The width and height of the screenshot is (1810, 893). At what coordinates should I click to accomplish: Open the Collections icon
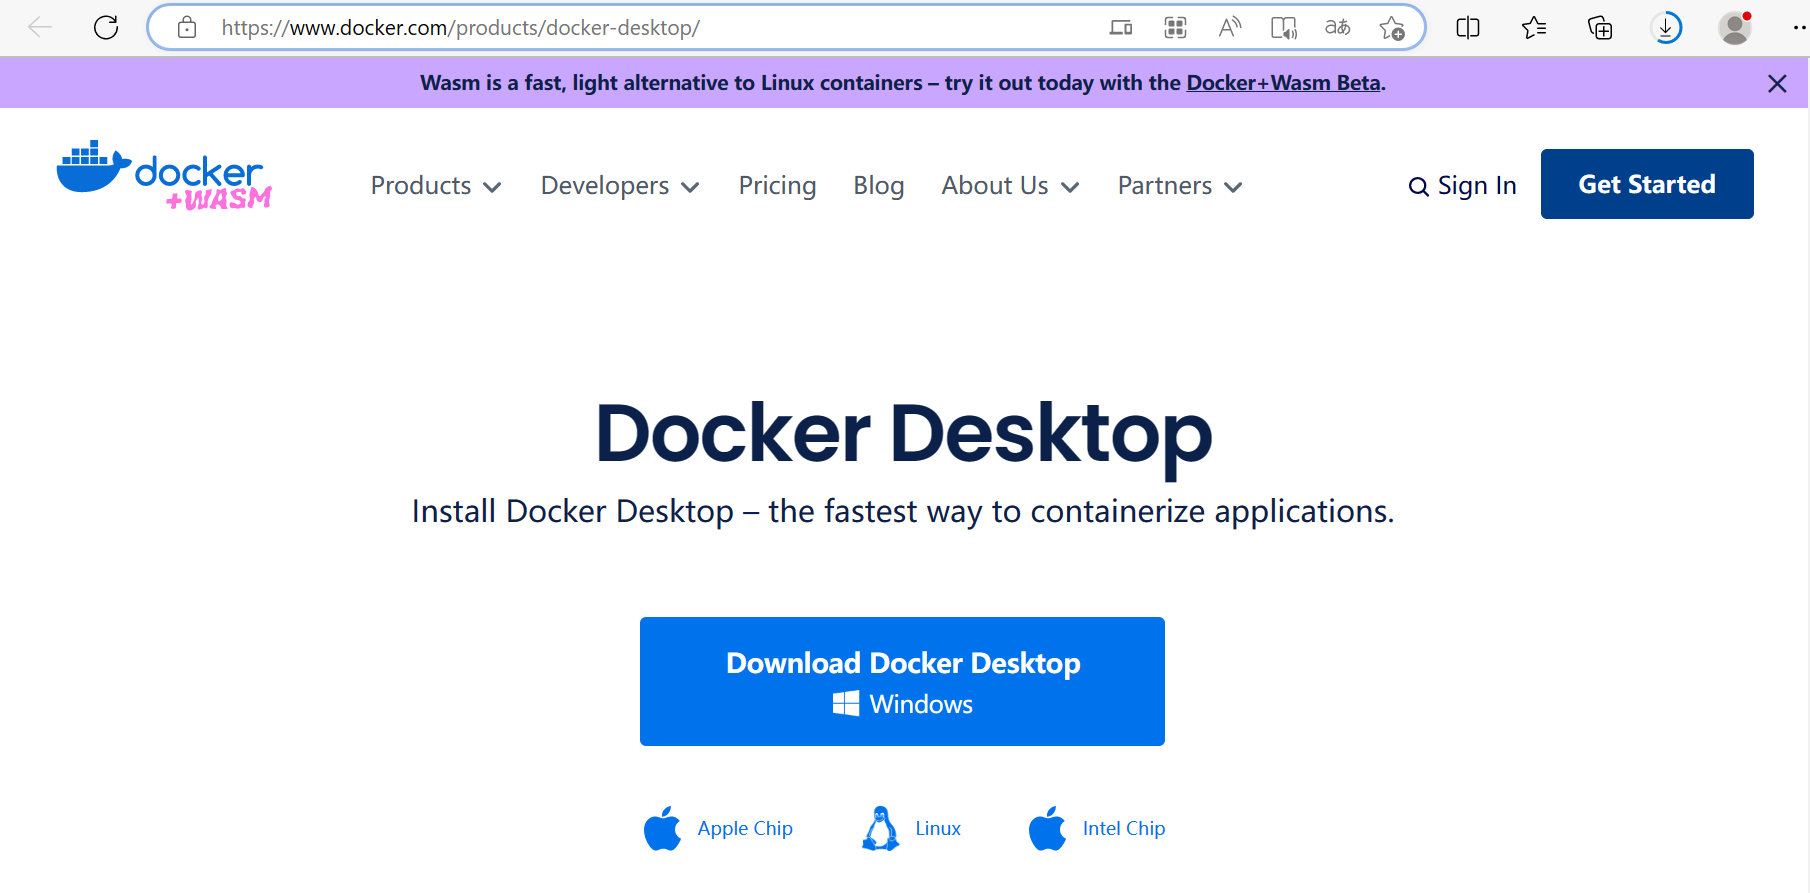point(1600,27)
